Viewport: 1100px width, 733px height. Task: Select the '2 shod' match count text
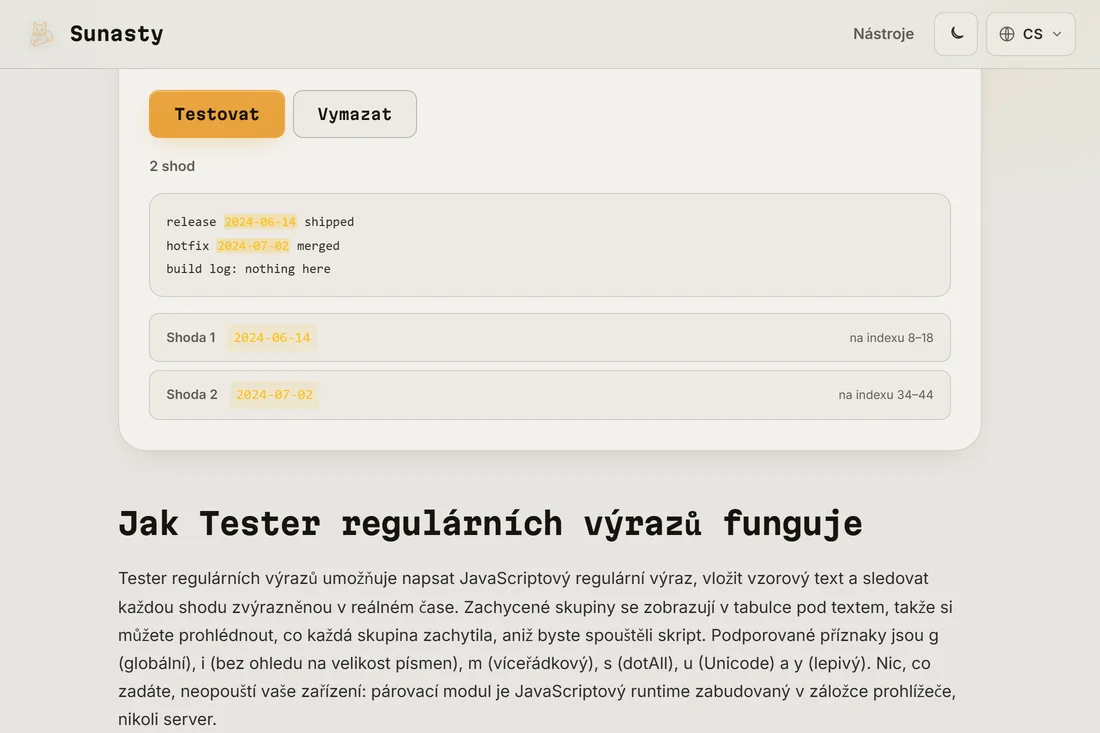click(172, 166)
